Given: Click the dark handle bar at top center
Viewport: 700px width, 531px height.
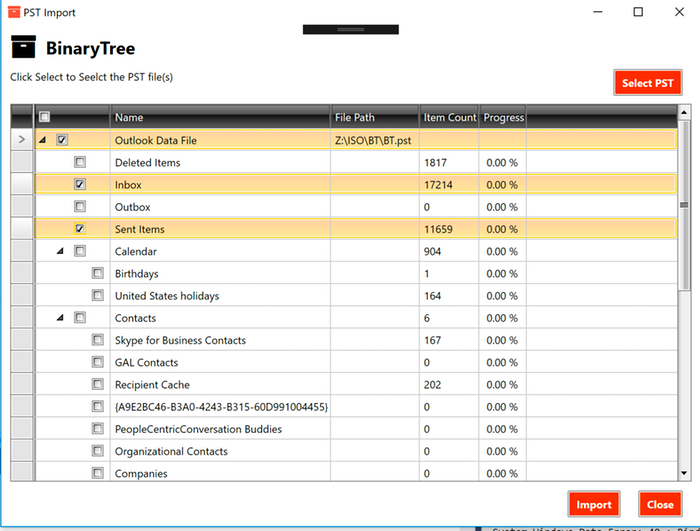Looking at the screenshot, I should pyautogui.click(x=351, y=29).
